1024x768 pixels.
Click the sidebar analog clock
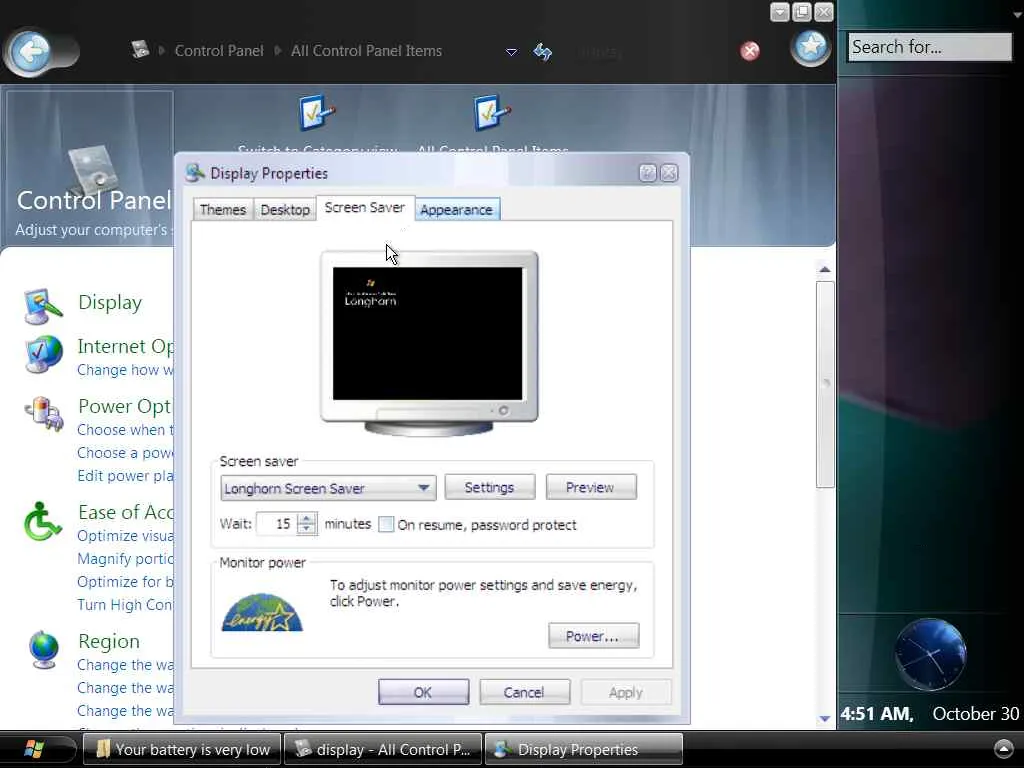pyautogui.click(x=929, y=654)
